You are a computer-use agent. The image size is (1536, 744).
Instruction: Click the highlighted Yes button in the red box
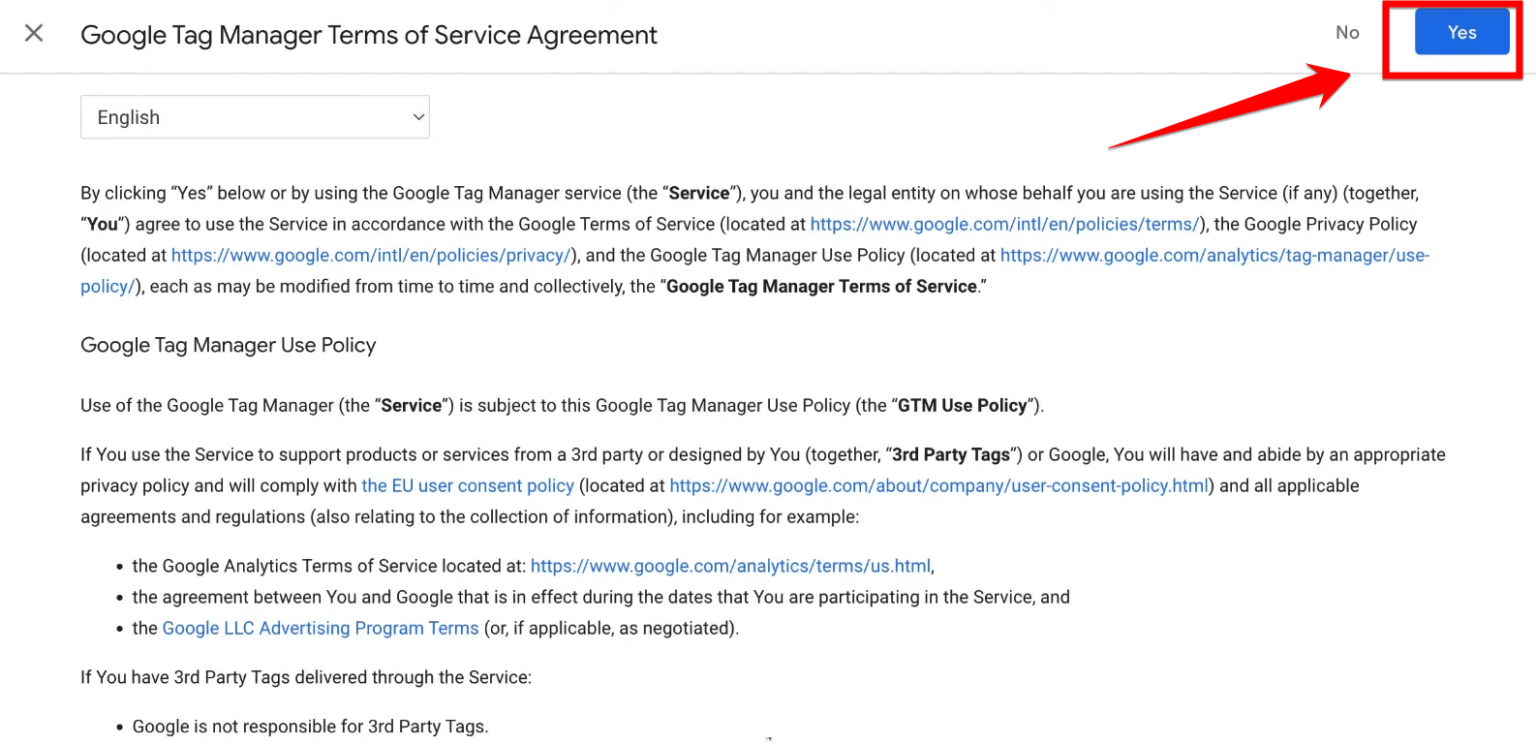[x=1462, y=32]
